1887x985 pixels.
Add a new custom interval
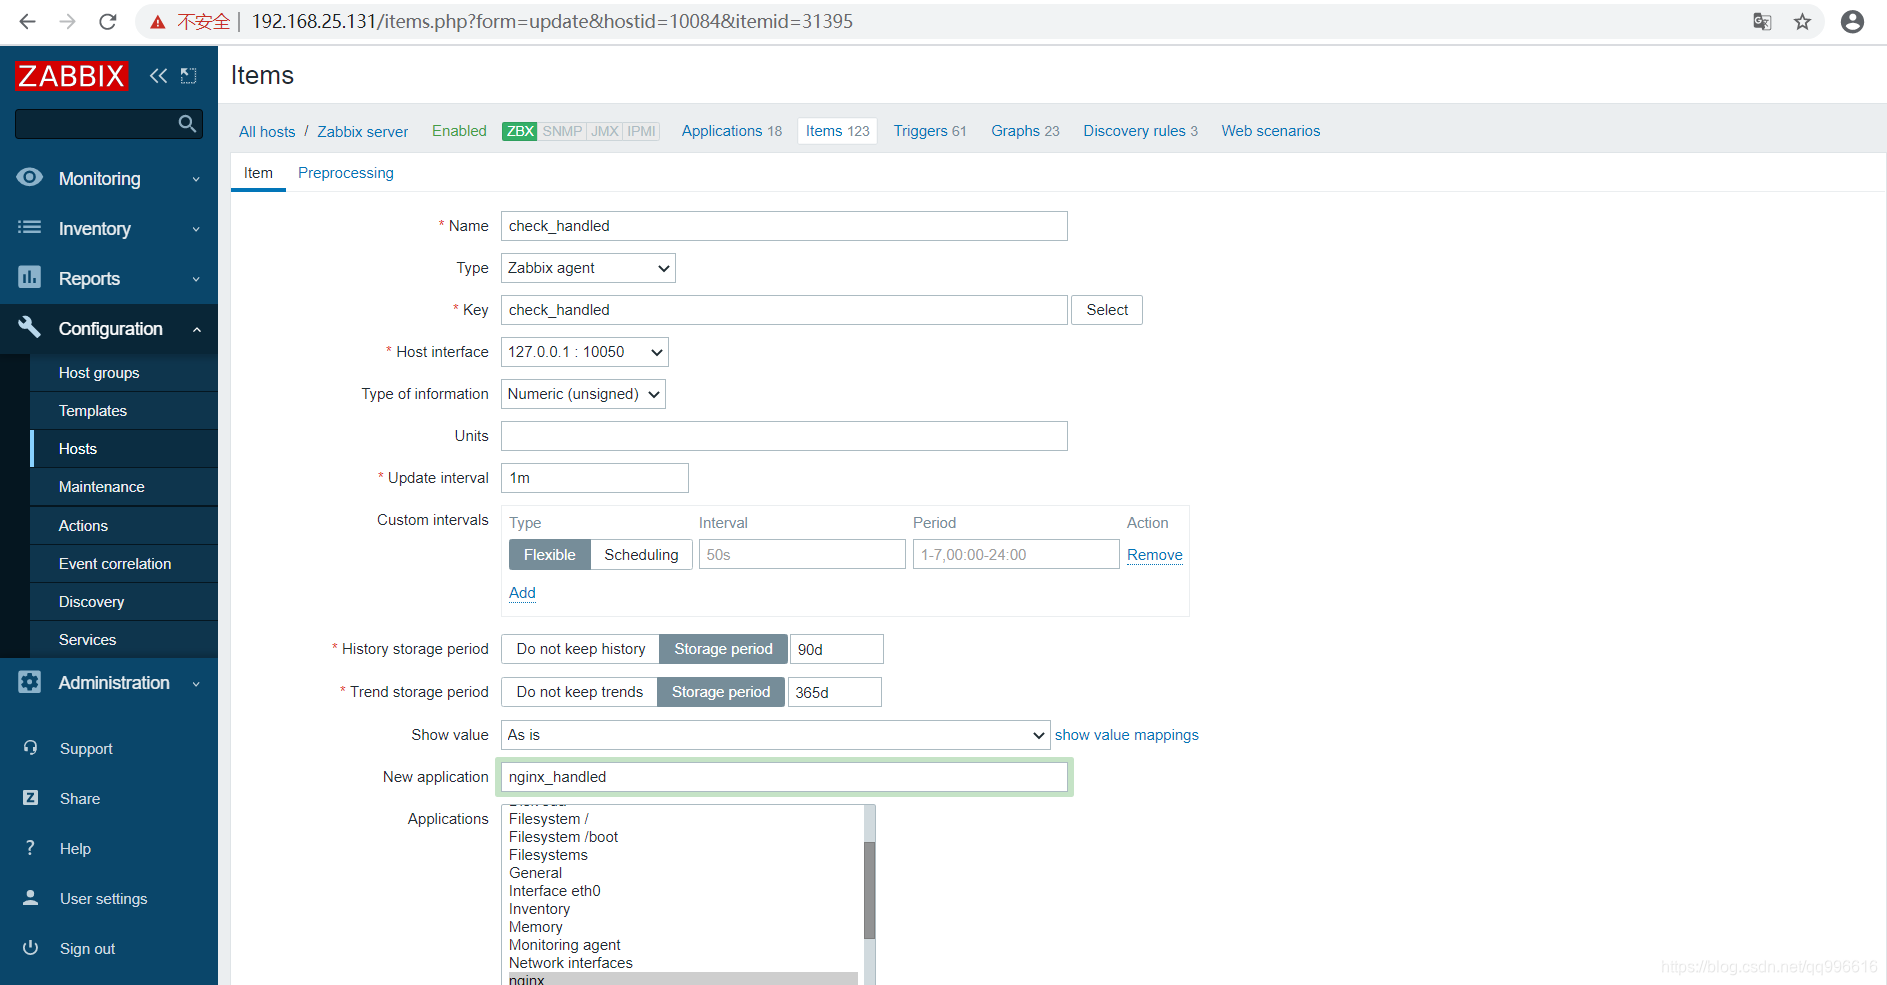coord(522,593)
